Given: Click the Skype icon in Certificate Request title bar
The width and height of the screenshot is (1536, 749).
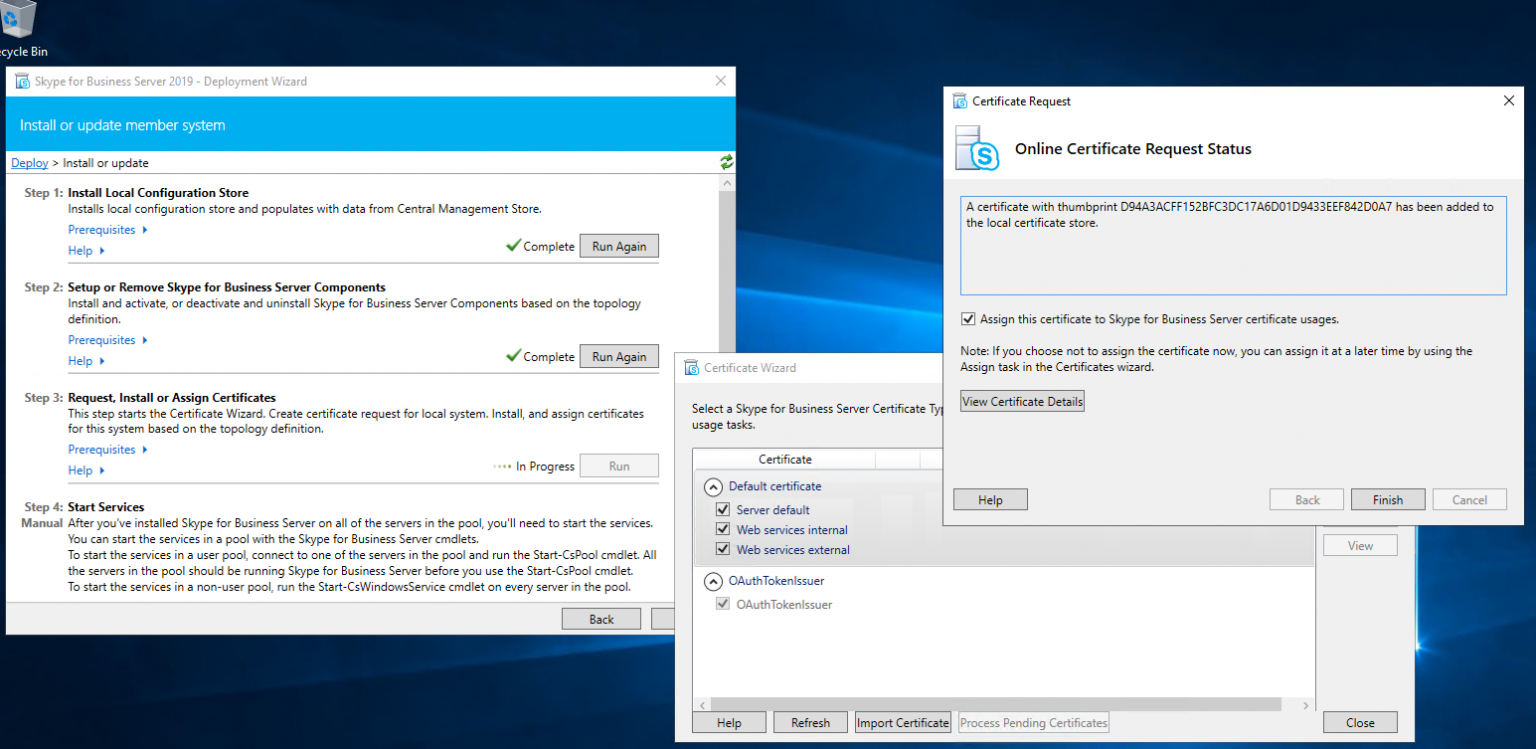Looking at the screenshot, I should click(960, 101).
